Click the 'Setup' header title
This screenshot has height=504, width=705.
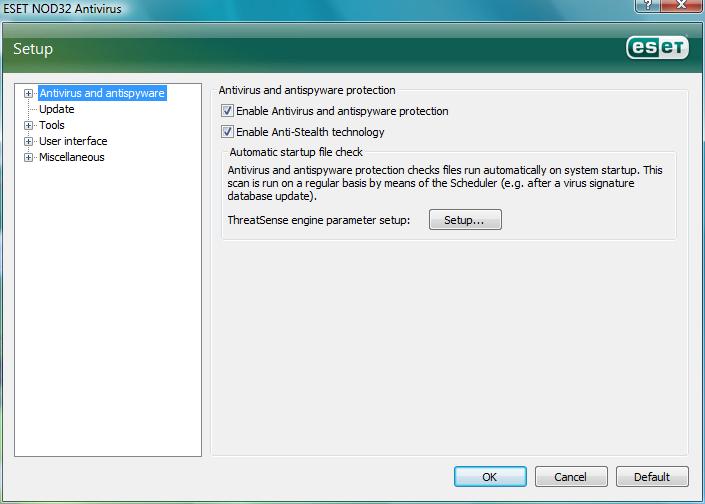click(x=33, y=49)
